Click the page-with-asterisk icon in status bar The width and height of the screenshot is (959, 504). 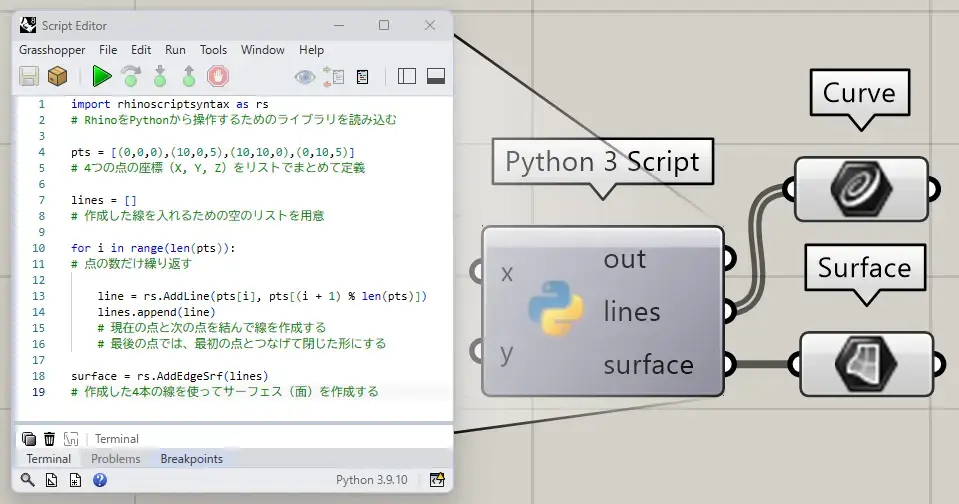point(75,480)
